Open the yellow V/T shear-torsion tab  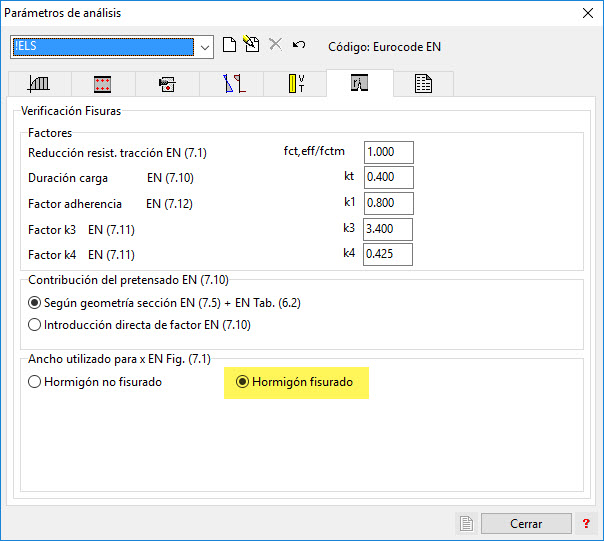point(296,85)
